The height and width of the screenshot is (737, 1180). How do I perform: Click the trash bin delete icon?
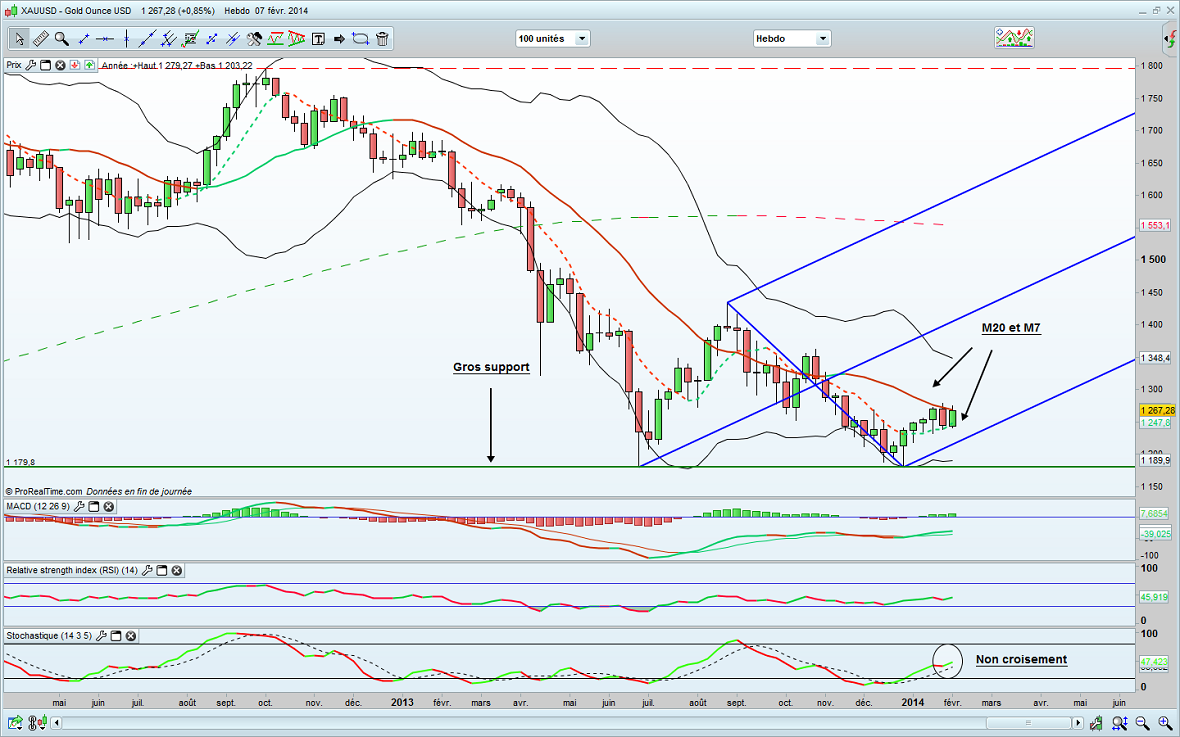(x=384, y=39)
